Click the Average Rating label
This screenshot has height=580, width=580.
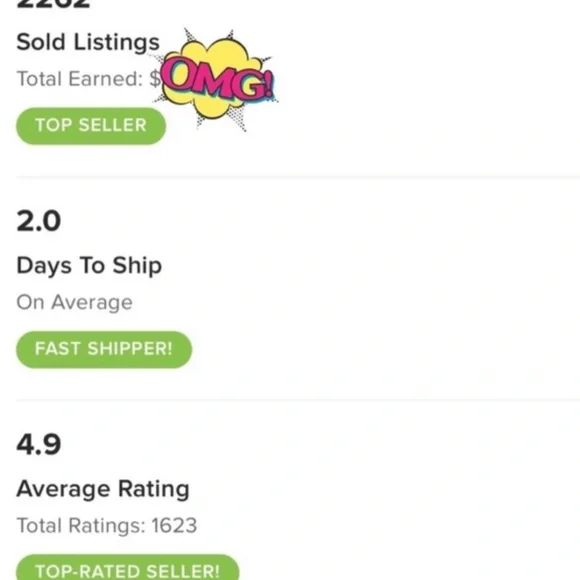coord(103,489)
